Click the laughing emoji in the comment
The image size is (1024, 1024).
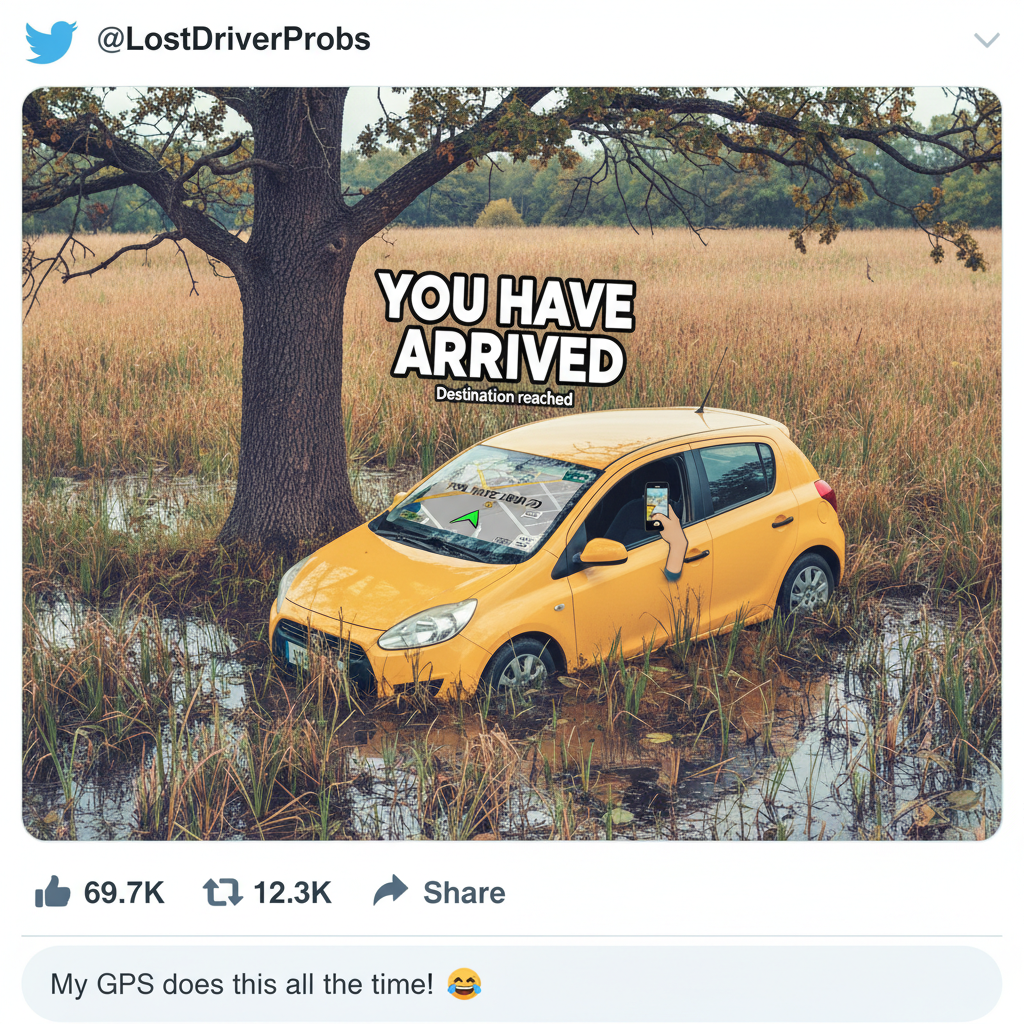click(x=464, y=984)
